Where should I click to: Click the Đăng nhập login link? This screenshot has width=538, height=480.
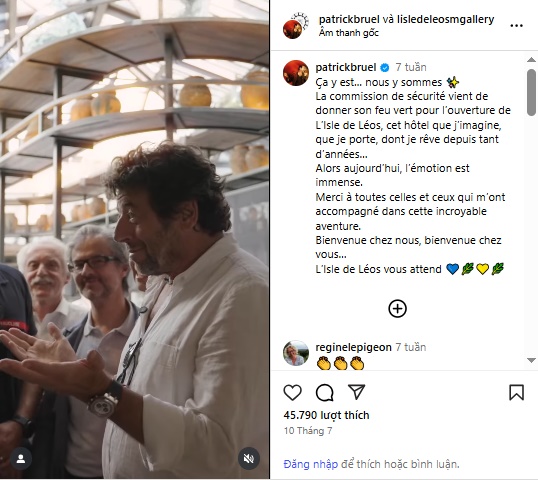tap(311, 464)
